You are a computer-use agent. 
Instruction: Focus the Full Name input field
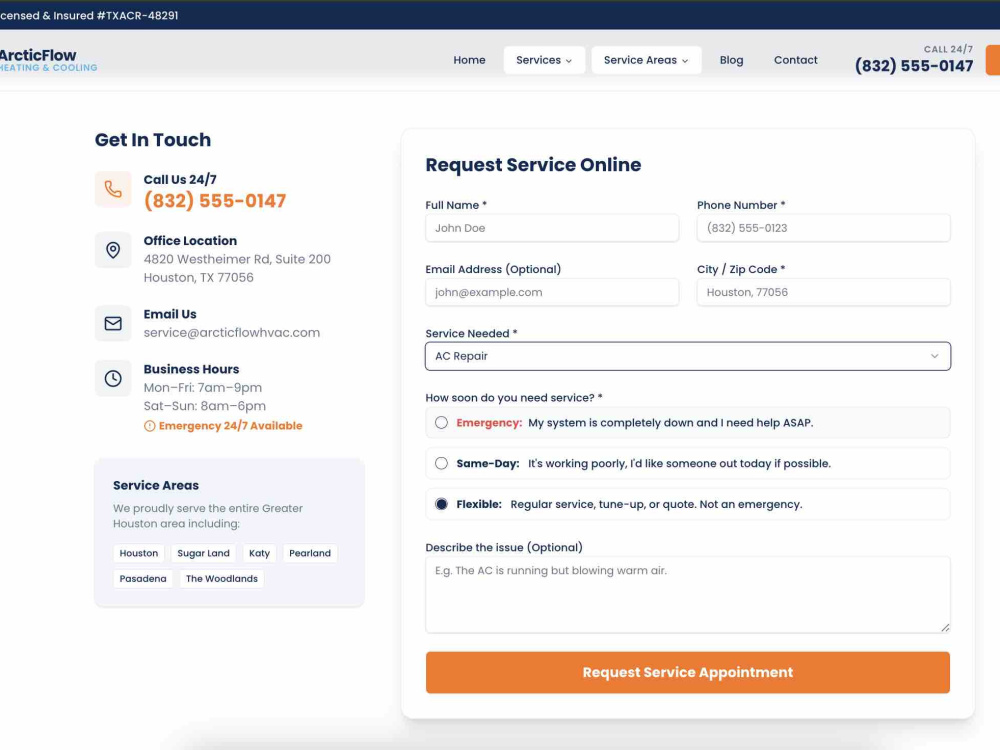(x=552, y=228)
